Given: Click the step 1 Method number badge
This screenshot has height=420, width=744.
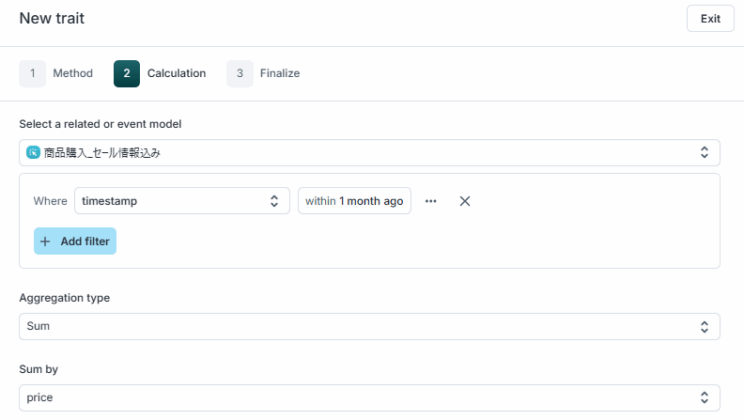Looking at the screenshot, I should [32, 74].
